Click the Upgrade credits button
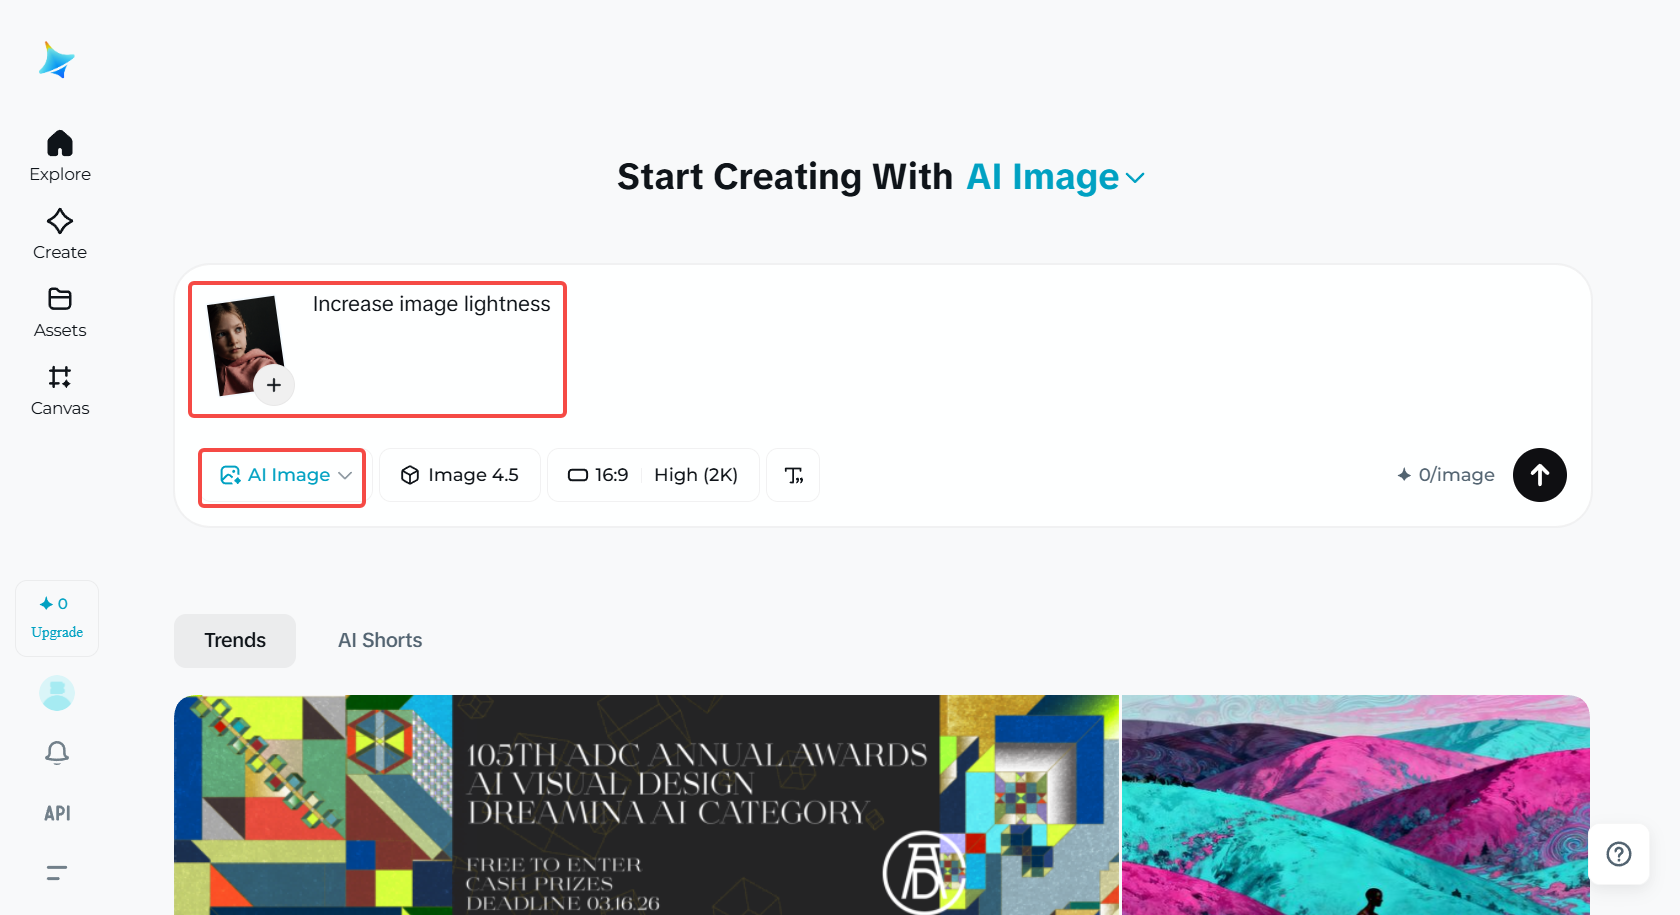 (57, 618)
